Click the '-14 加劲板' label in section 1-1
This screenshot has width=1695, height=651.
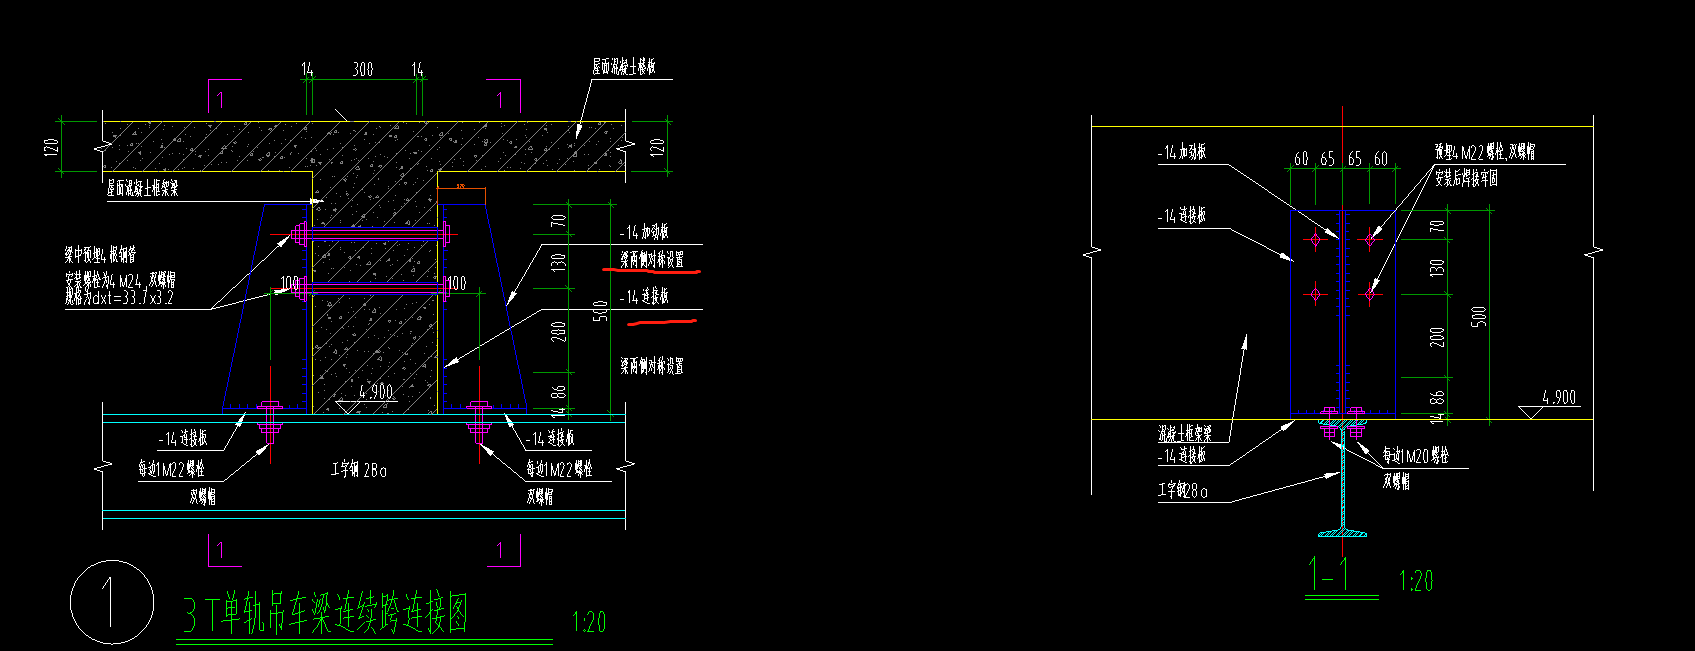point(1182,152)
